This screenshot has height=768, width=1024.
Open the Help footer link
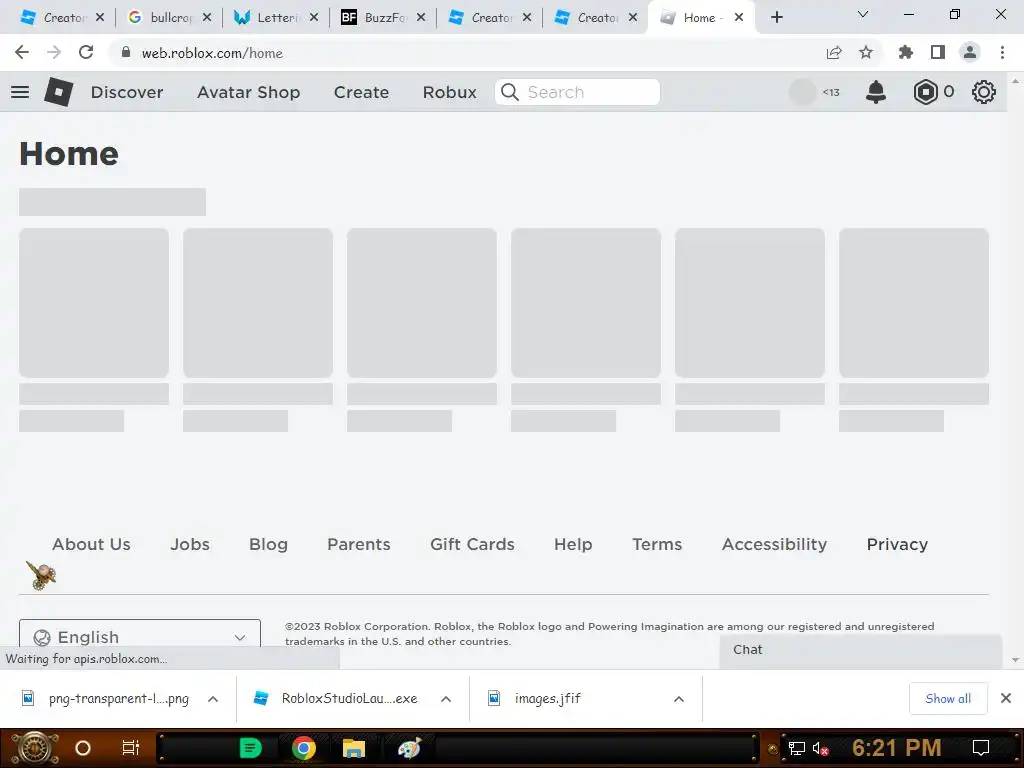[573, 544]
